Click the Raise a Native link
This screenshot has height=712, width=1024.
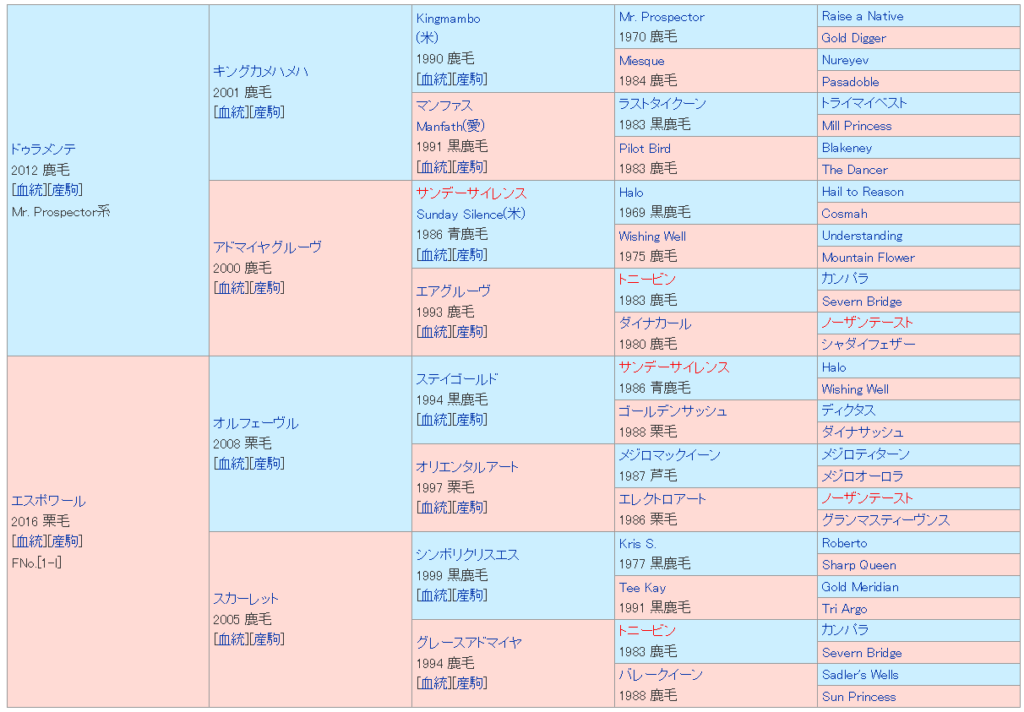click(862, 16)
